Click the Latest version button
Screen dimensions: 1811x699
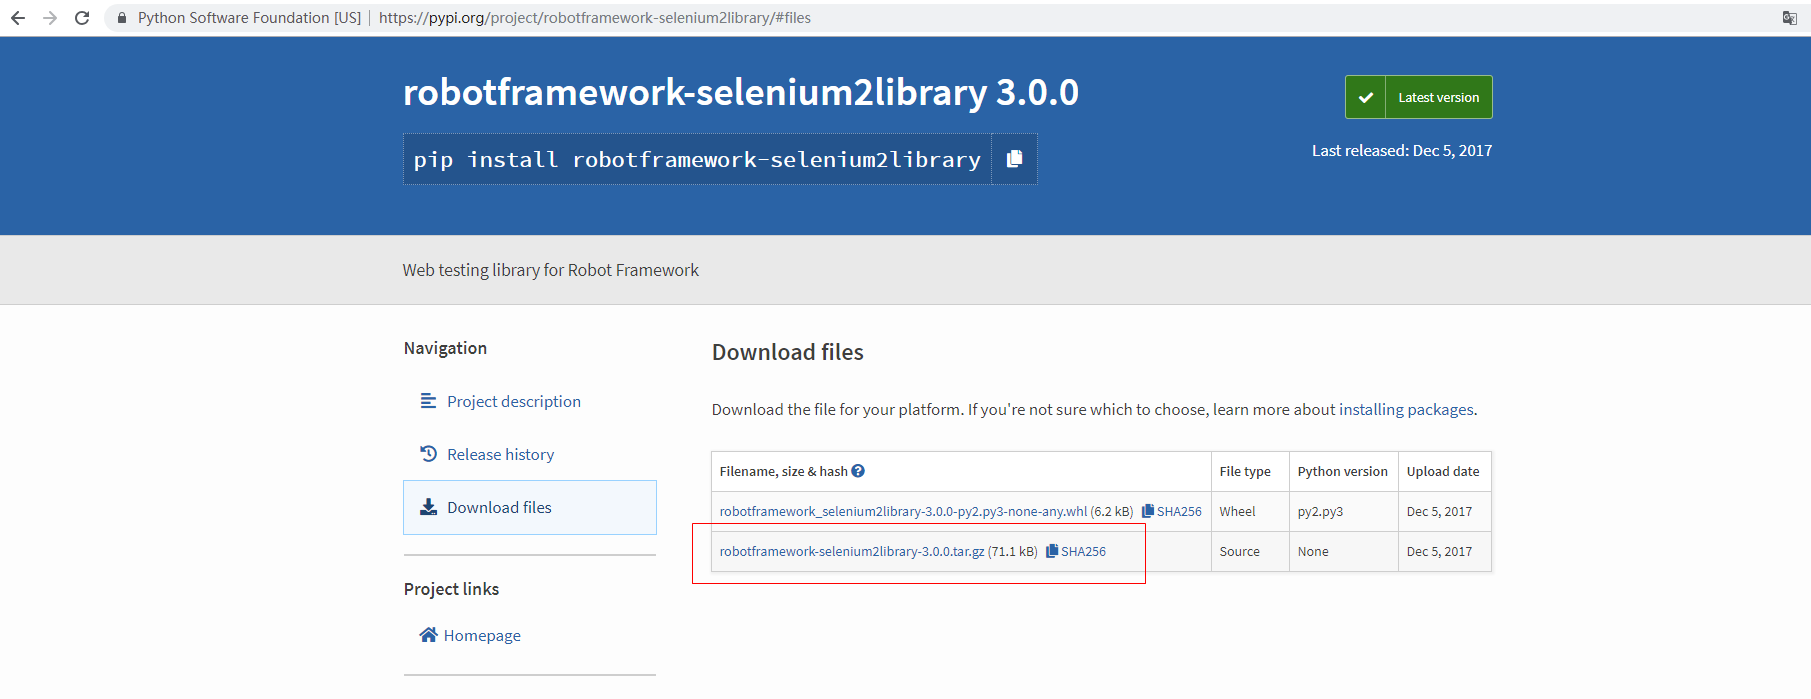[1418, 97]
